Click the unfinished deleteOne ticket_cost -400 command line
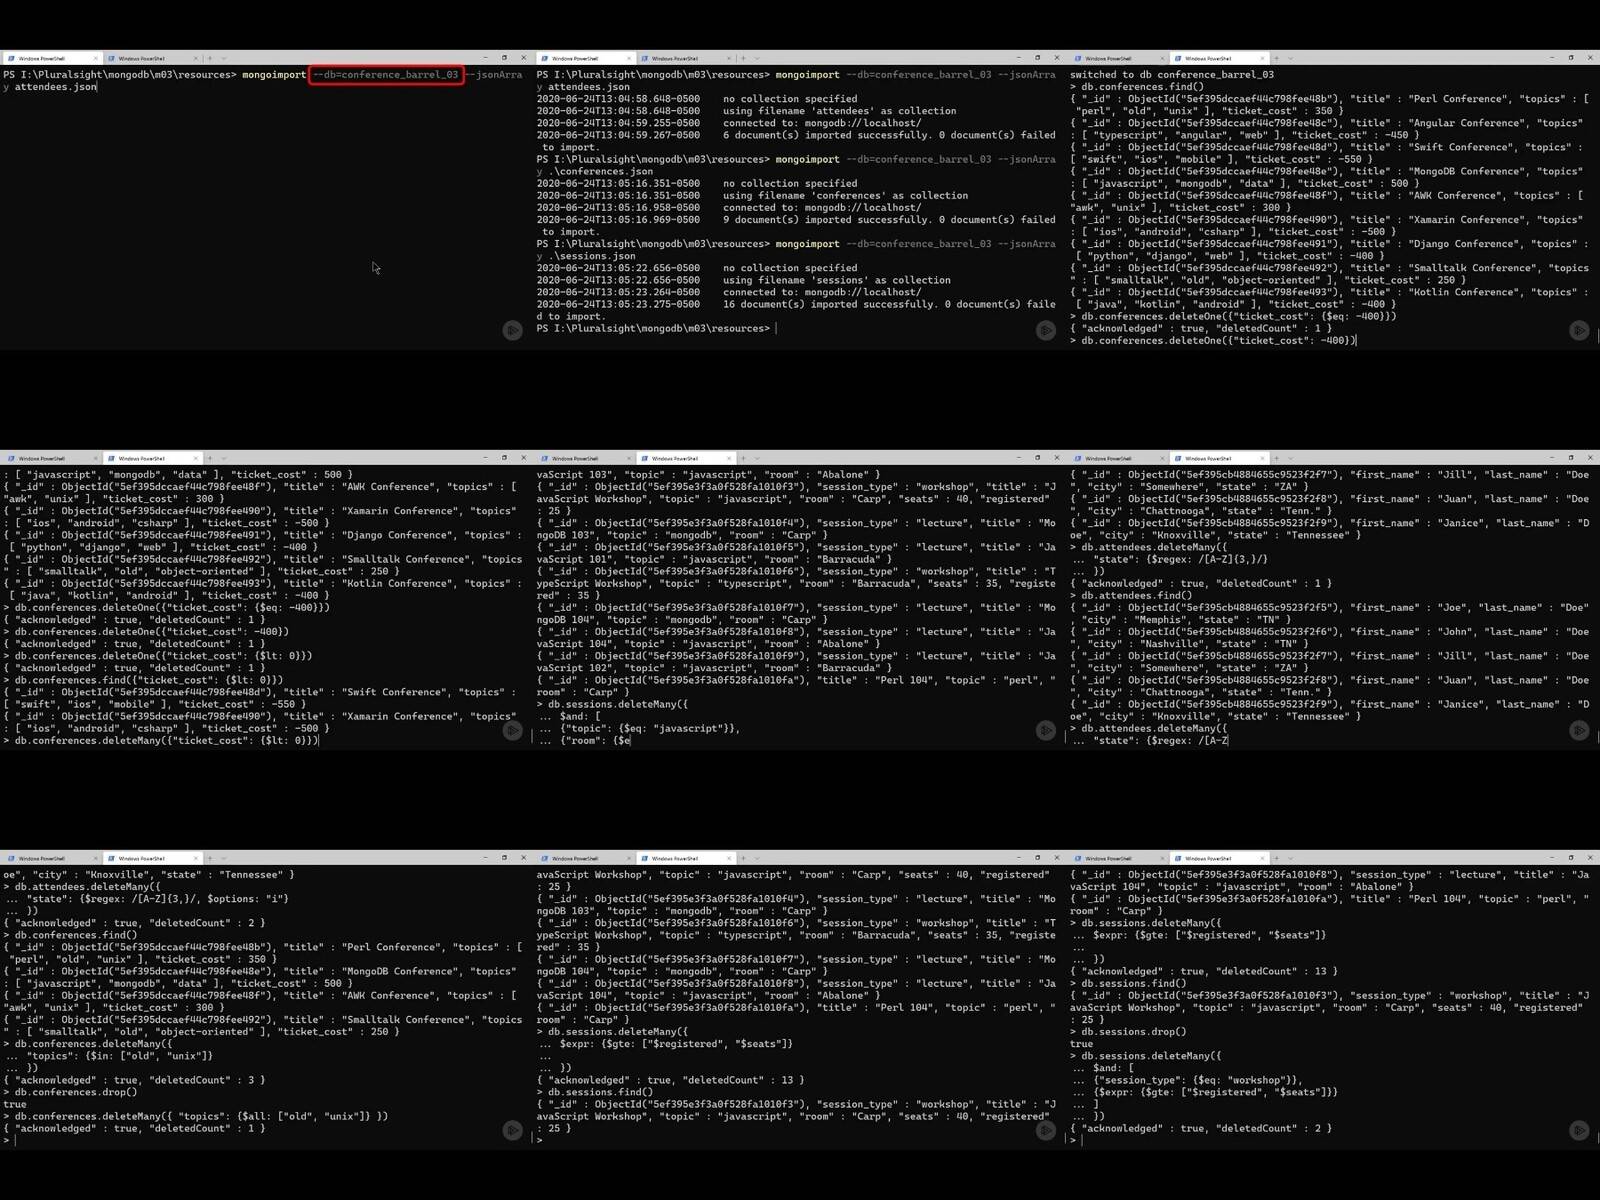Image resolution: width=1600 pixels, height=1200 pixels. (x=1213, y=341)
